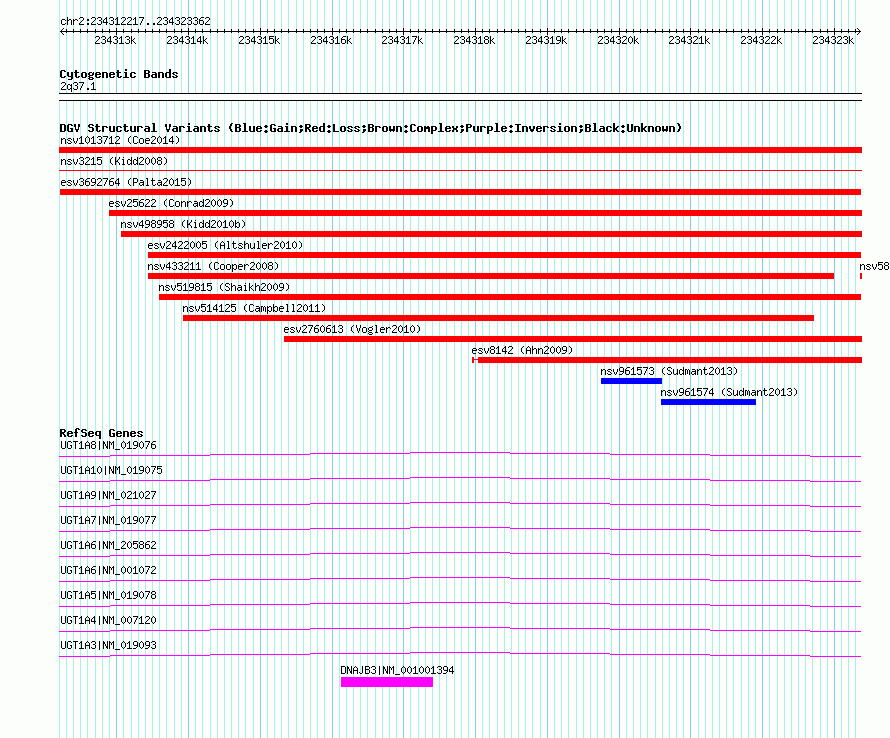Screen dimensions: 890x738
Task: Click the 234318k ruler tick label
Action: pyautogui.click(x=474, y=40)
